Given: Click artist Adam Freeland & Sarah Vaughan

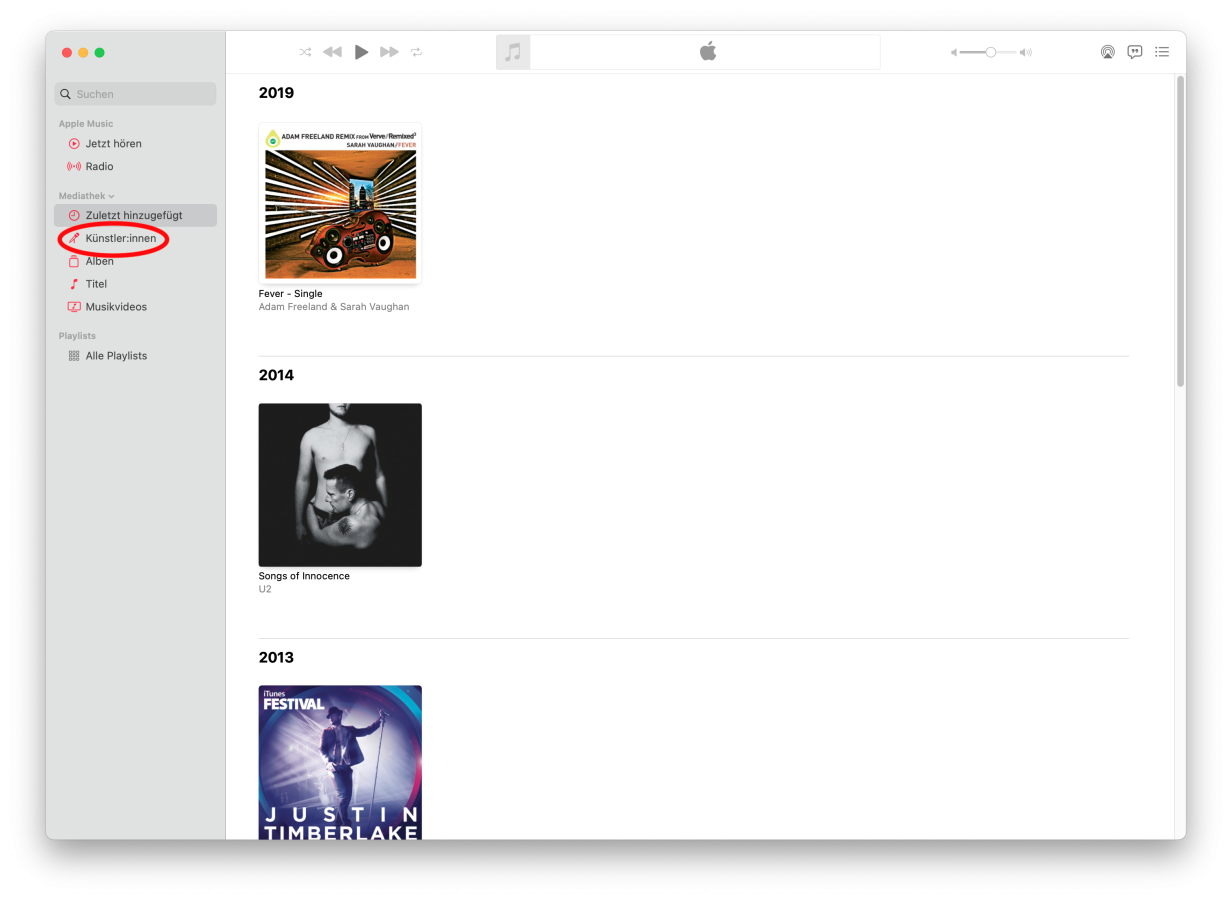Looking at the screenshot, I should (334, 307).
